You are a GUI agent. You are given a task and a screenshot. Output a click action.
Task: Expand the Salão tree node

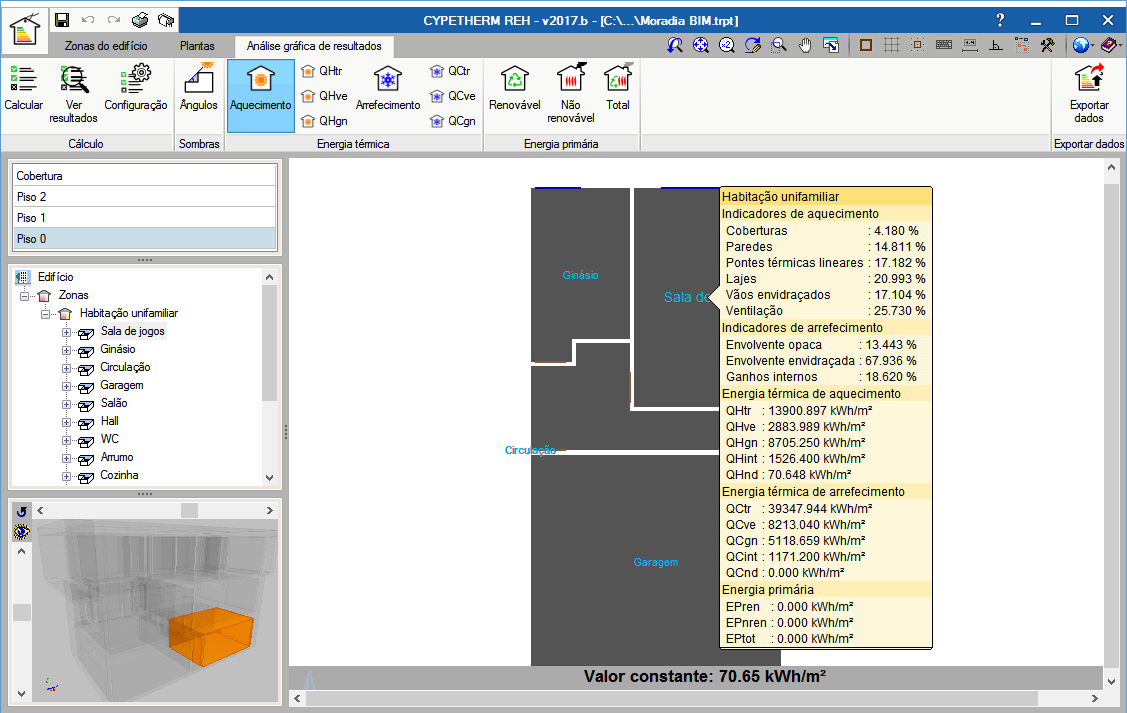tap(66, 404)
